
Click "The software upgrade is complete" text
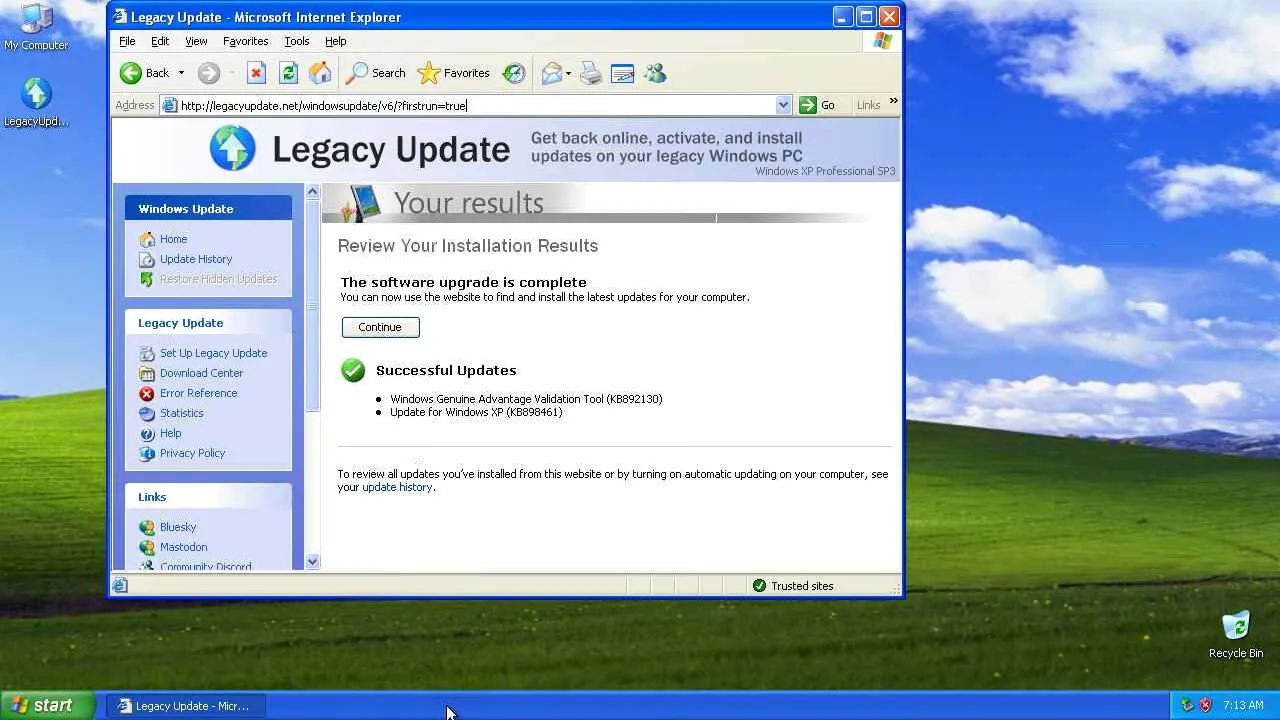(x=463, y=282)
